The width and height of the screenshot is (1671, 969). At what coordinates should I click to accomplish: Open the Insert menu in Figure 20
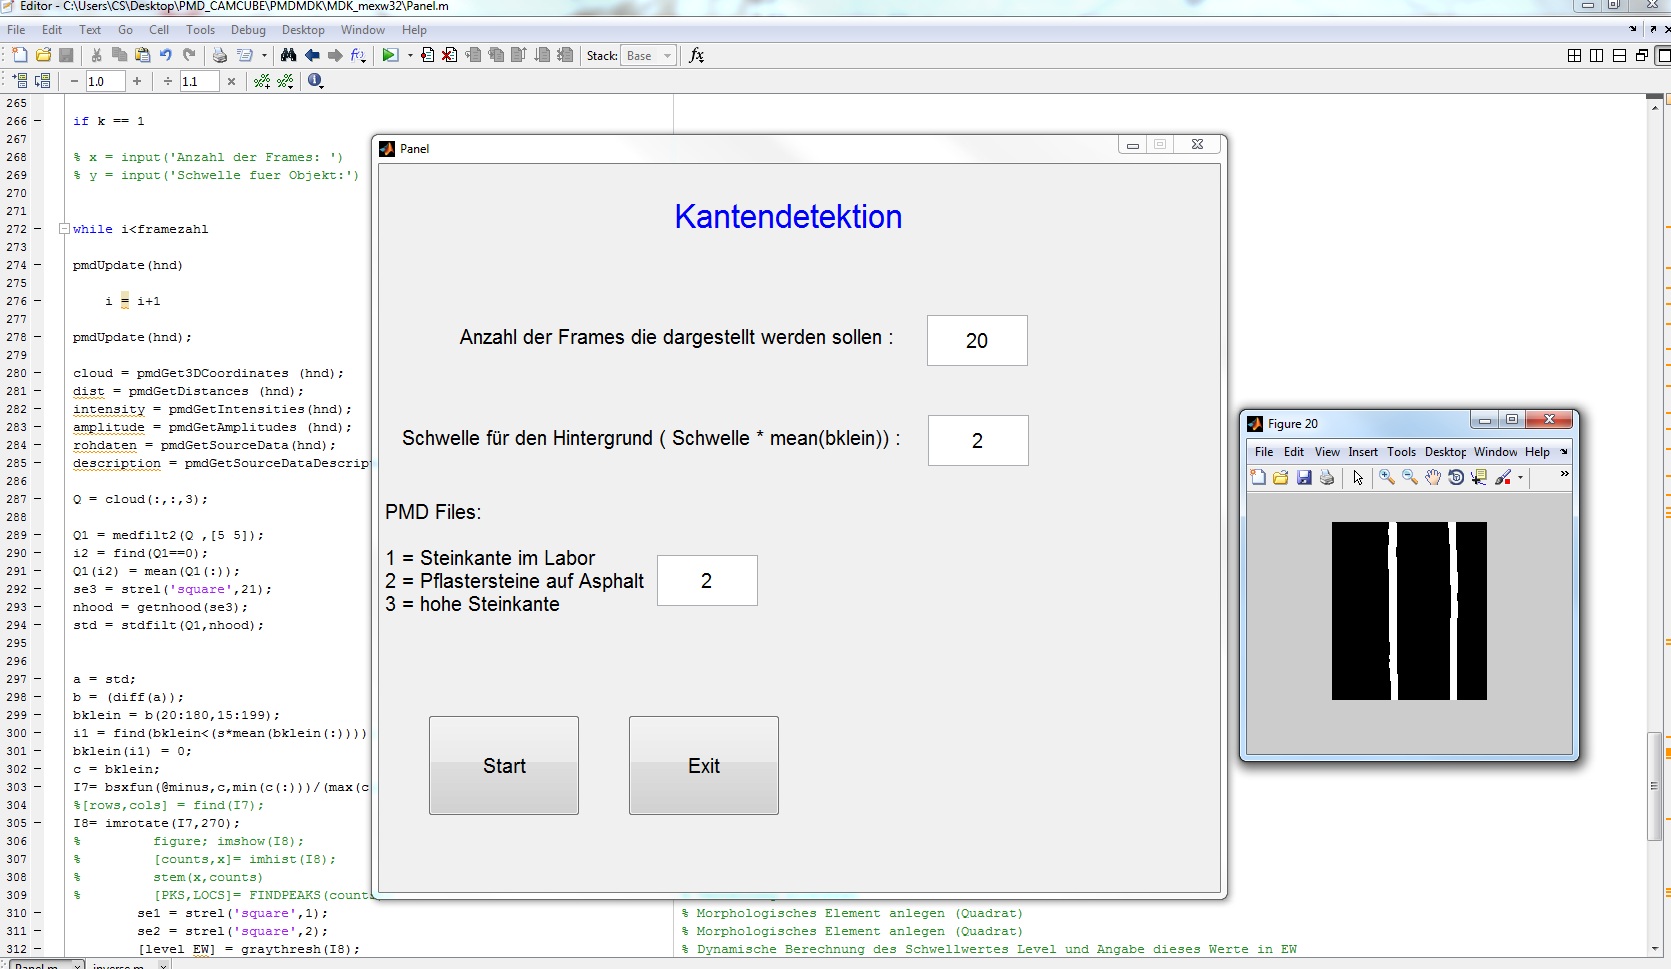tap(1362, 452)
